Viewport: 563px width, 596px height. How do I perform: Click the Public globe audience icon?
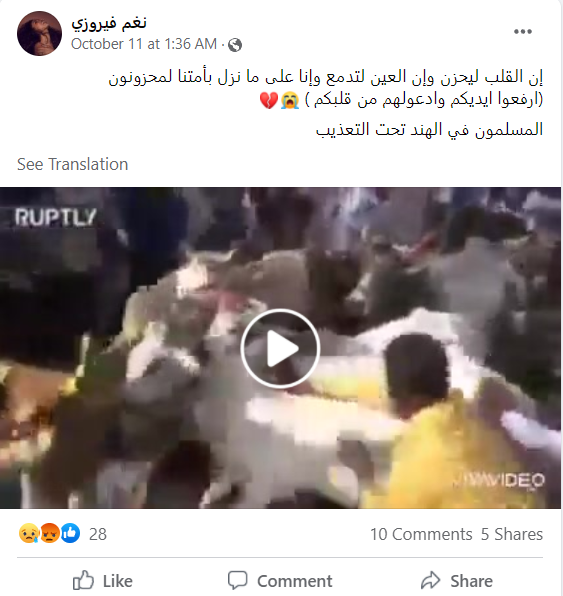pyautogui.click(x=235, y=45)
